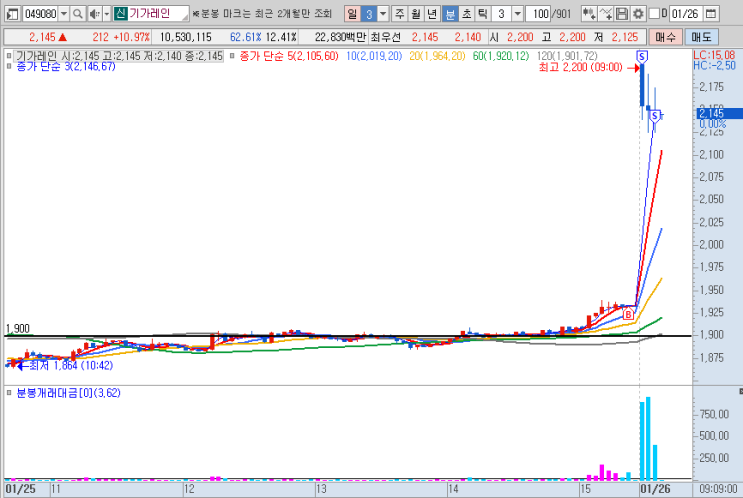Screen dimensions: 743x498
Task: Click the 1,900 horizontal line label
Action: pos(18,328)
